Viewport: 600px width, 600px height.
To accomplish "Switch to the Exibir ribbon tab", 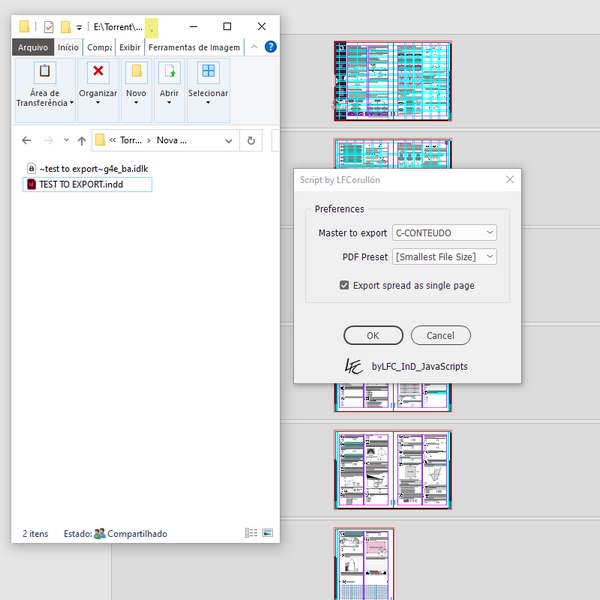I will [x=130, y=46].
